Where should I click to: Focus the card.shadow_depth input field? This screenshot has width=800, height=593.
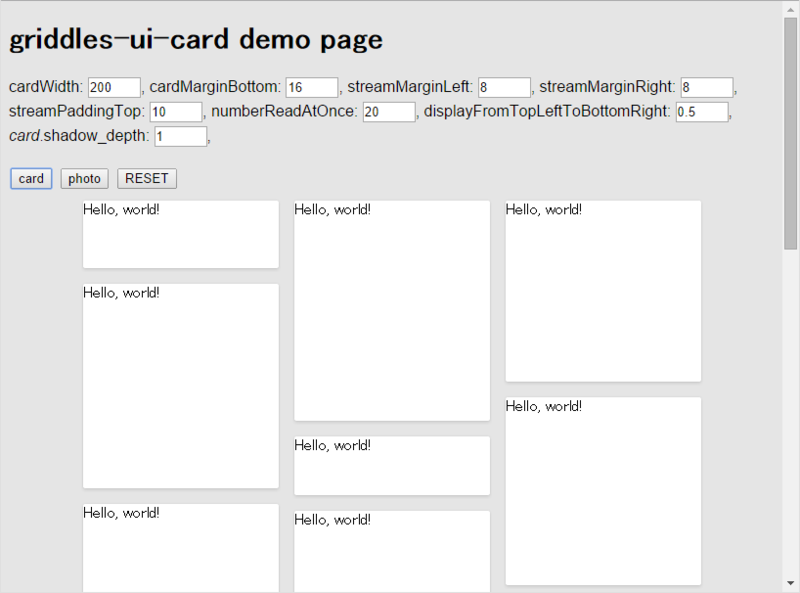point(181,136)
